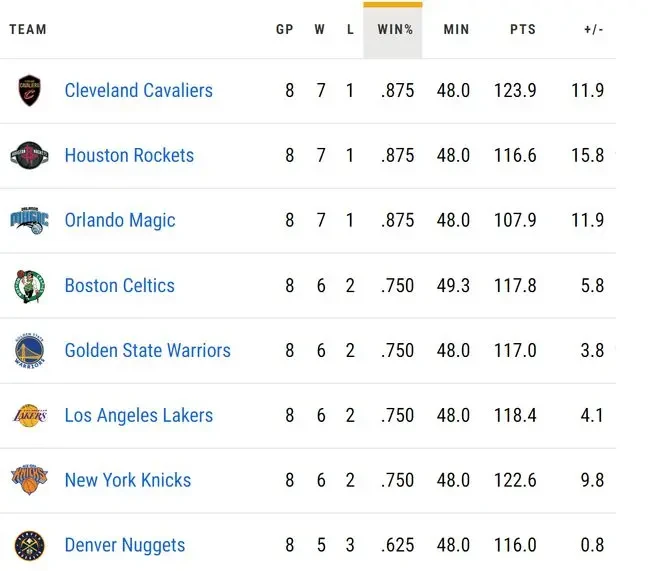Click the Boston Celtics team logo
This screenshot has width=660, height=571.
pos(29,286)
